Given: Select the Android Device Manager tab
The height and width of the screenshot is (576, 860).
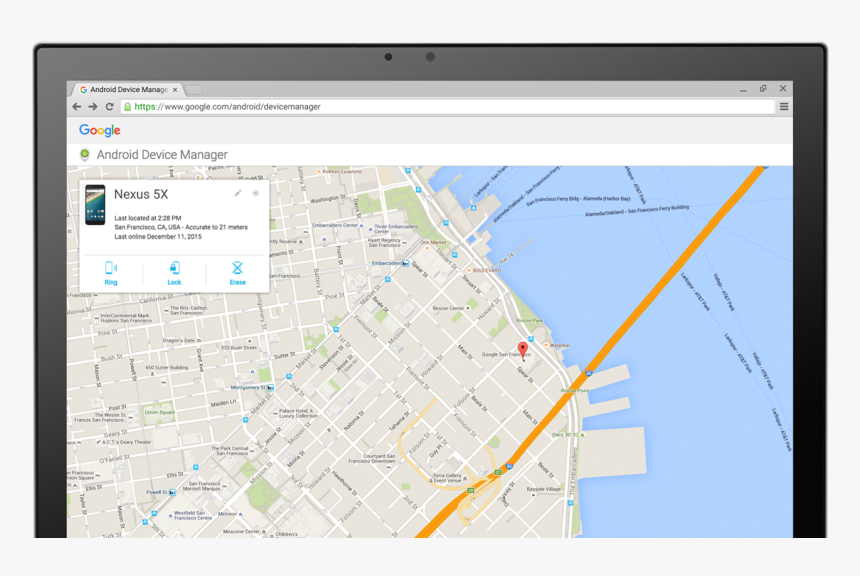Looking at the screenshot, I should (129, 89).
